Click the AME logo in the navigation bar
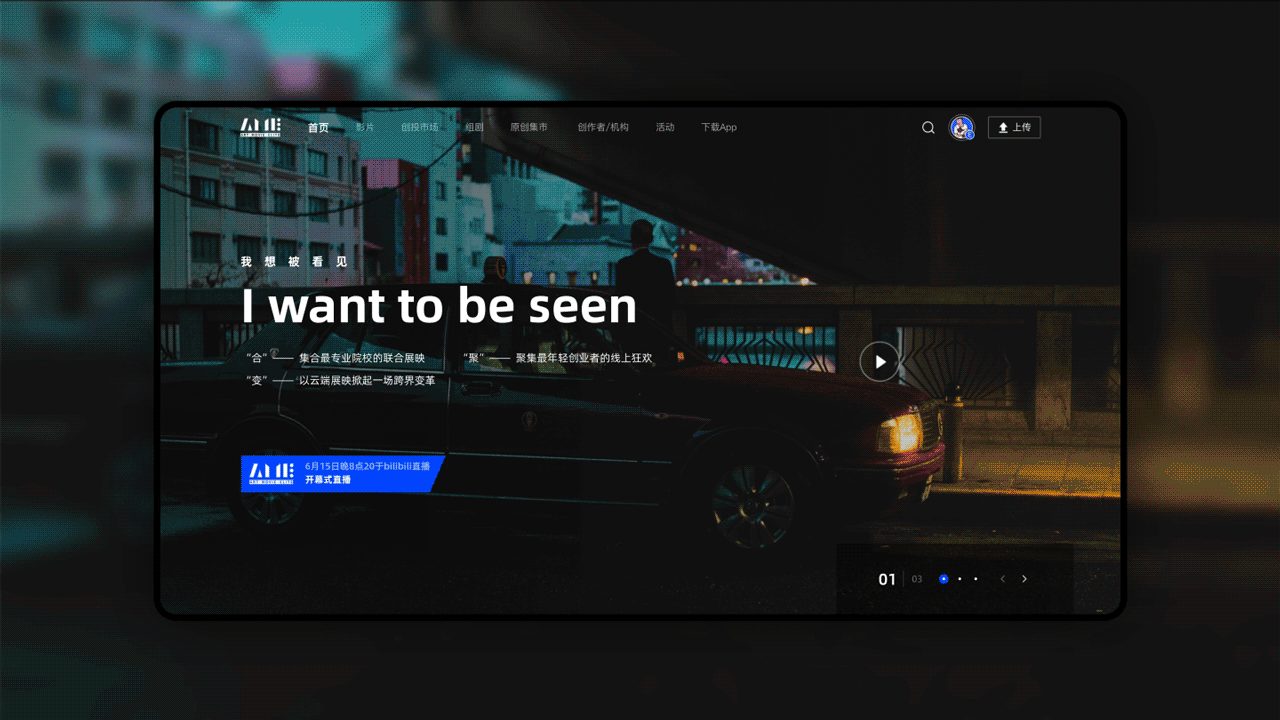Image resolution: width=1280 pixels, height=720 pixels. (260, 127)
